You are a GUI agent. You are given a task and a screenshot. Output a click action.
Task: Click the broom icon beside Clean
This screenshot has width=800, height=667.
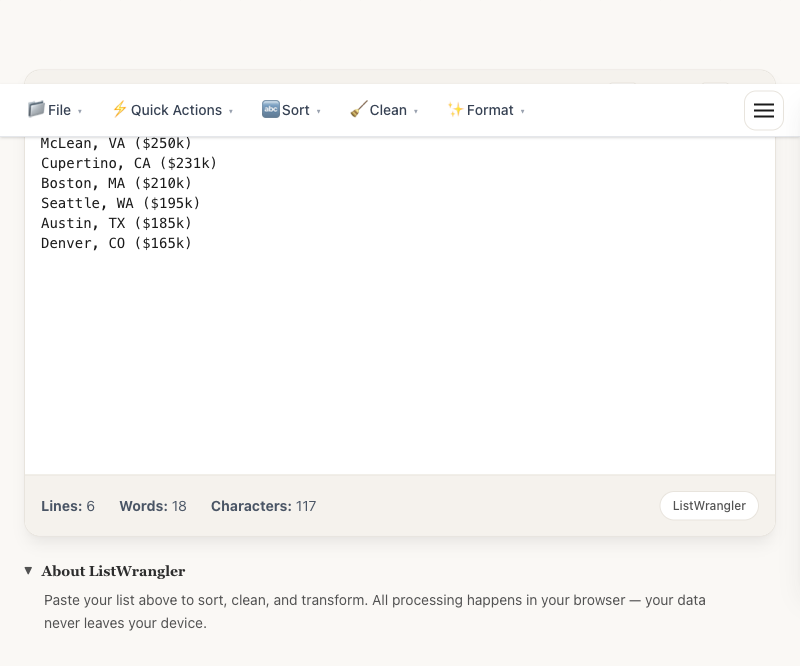(358, 109)
